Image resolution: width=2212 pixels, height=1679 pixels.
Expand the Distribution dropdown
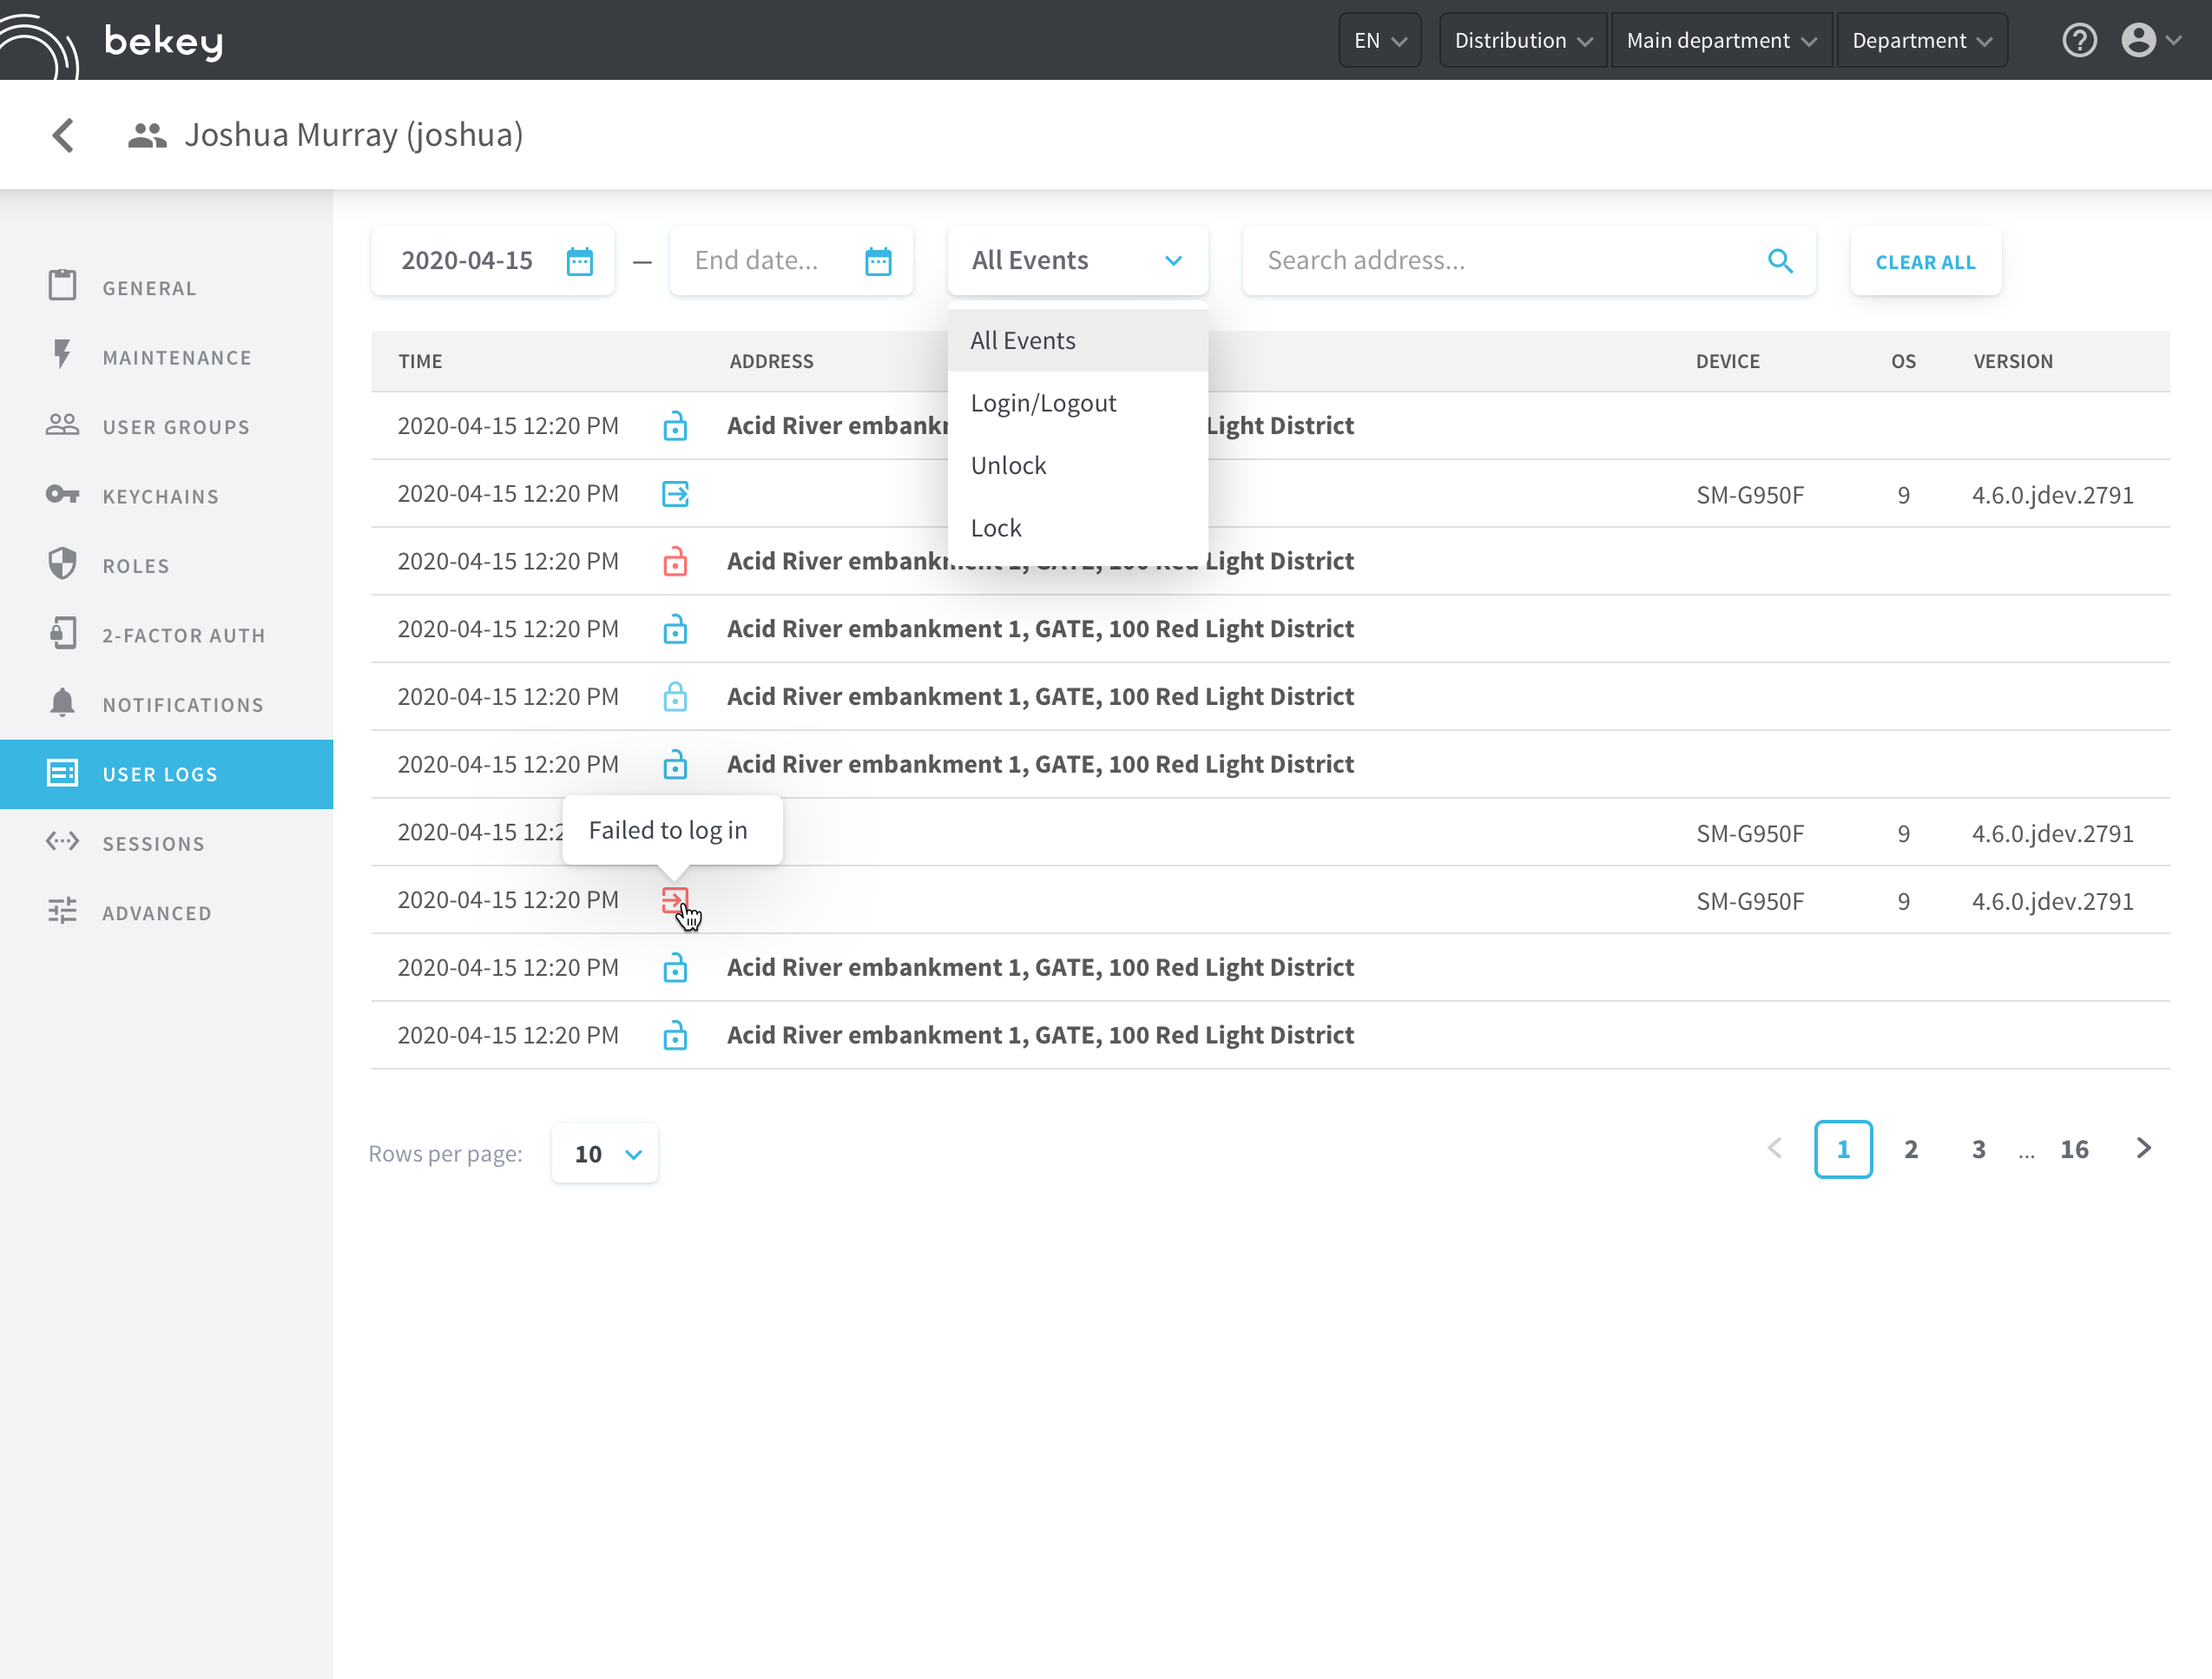(1523, 40)
